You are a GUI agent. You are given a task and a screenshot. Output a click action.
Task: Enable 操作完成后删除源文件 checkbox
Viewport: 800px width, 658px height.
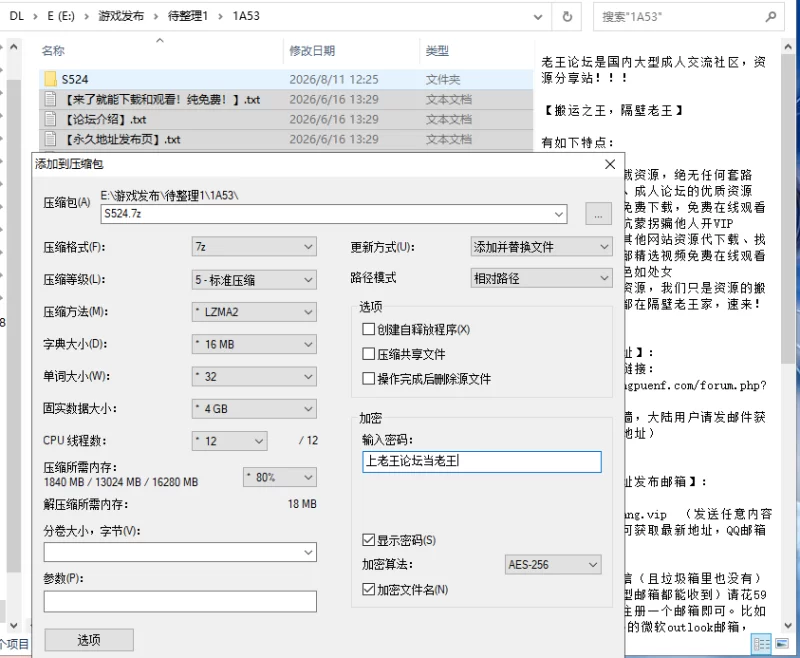pyautogui.click(x=368, y=378)
